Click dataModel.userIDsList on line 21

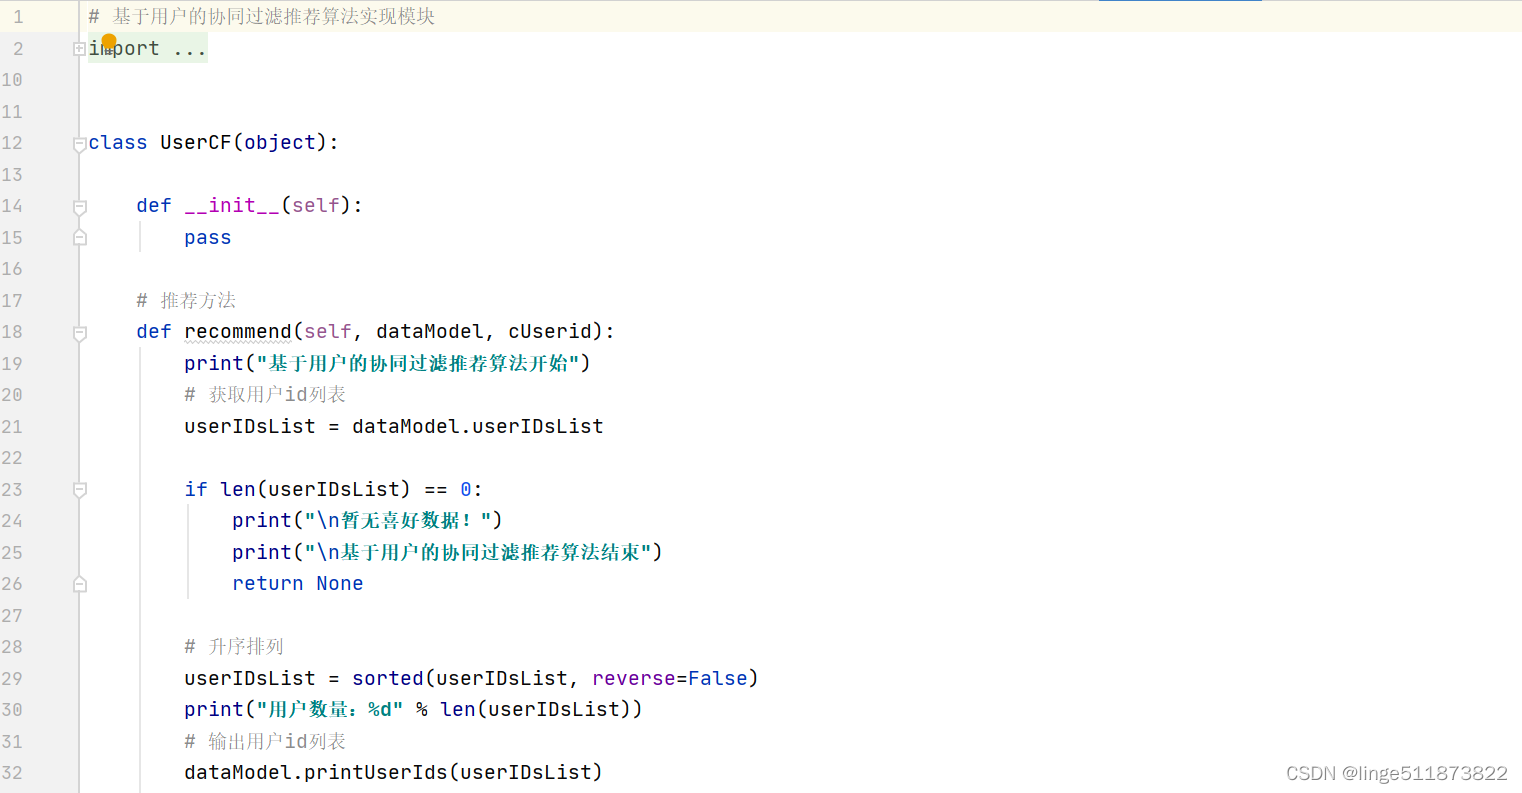[x=478, y=427]
